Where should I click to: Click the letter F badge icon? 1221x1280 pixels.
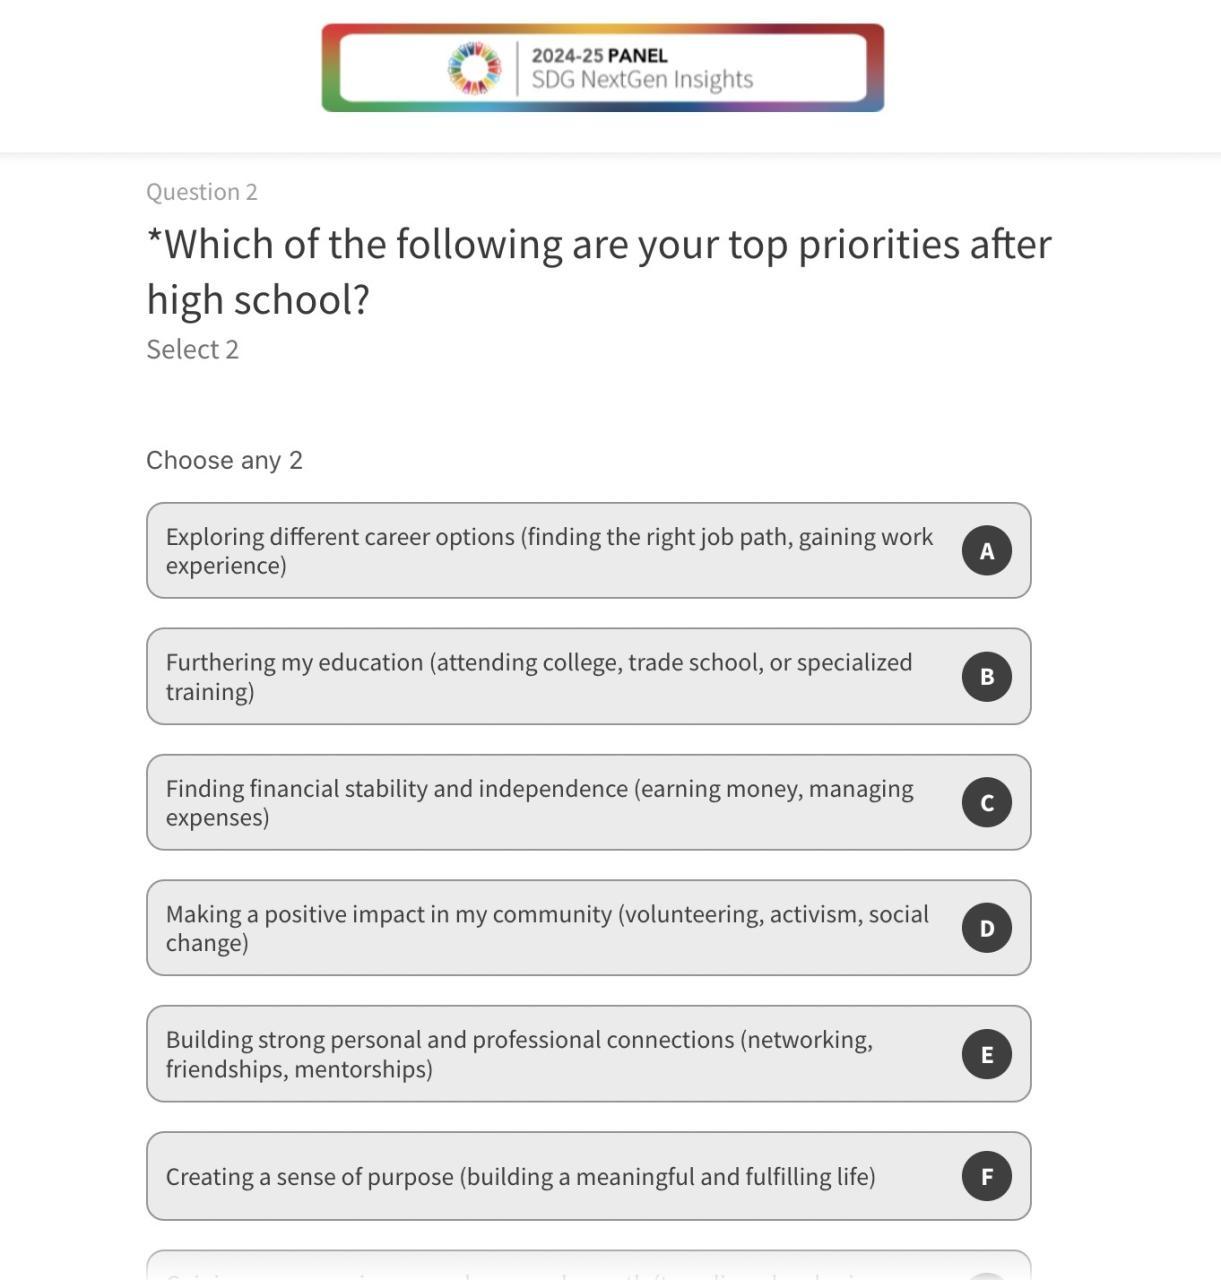coord(986,1177)
